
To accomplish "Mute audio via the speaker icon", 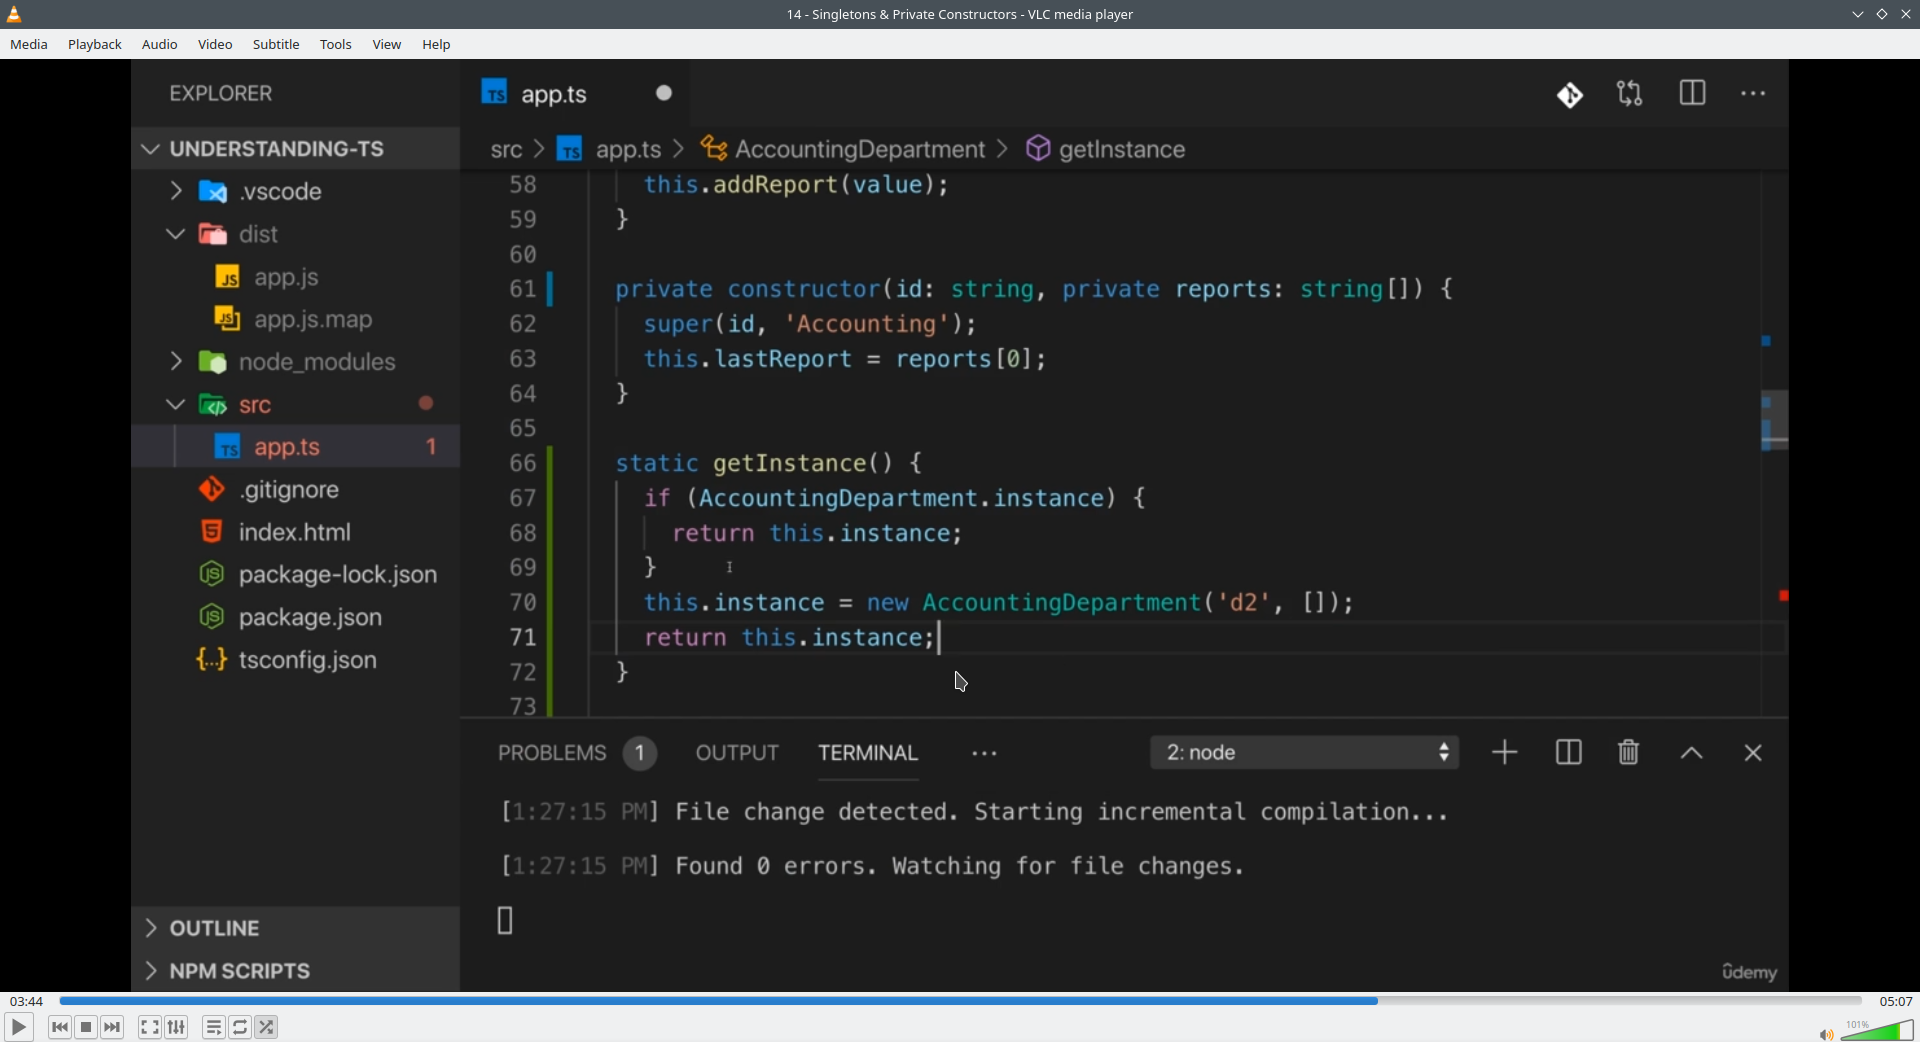I will (1826, 1034).
